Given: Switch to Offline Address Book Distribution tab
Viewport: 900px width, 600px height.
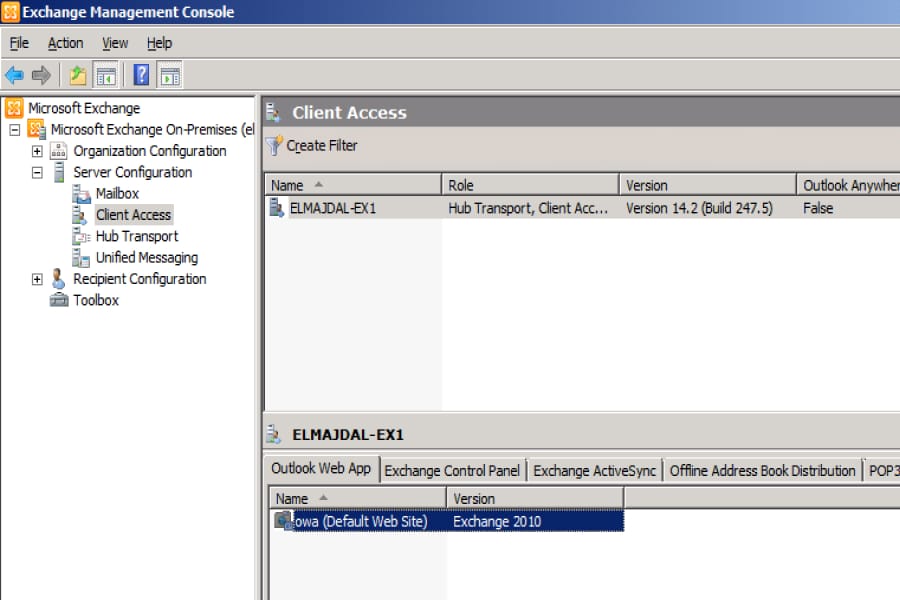Looking at the screenshot, I should point(762,471).
